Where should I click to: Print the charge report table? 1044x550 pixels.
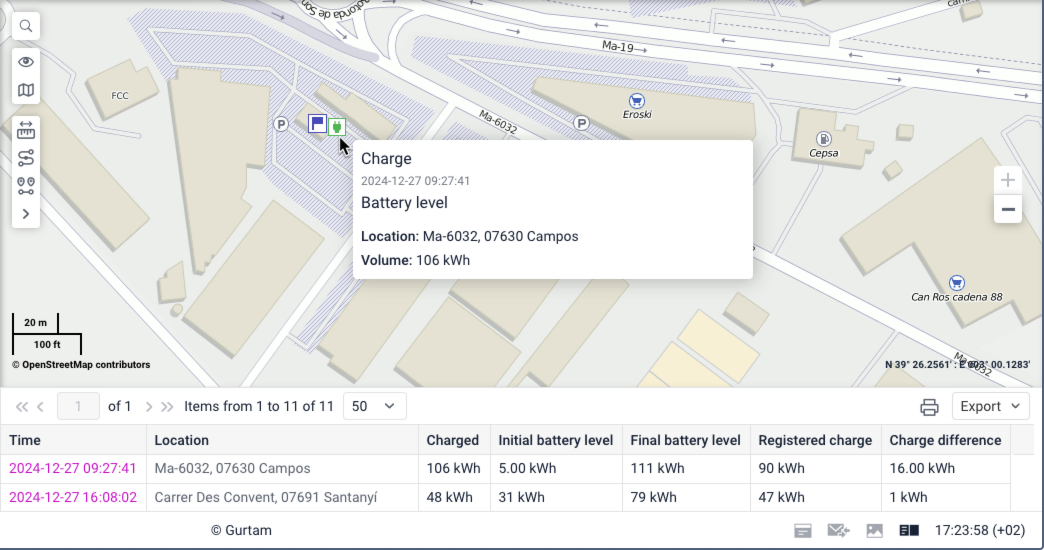[x=929, y=406]
